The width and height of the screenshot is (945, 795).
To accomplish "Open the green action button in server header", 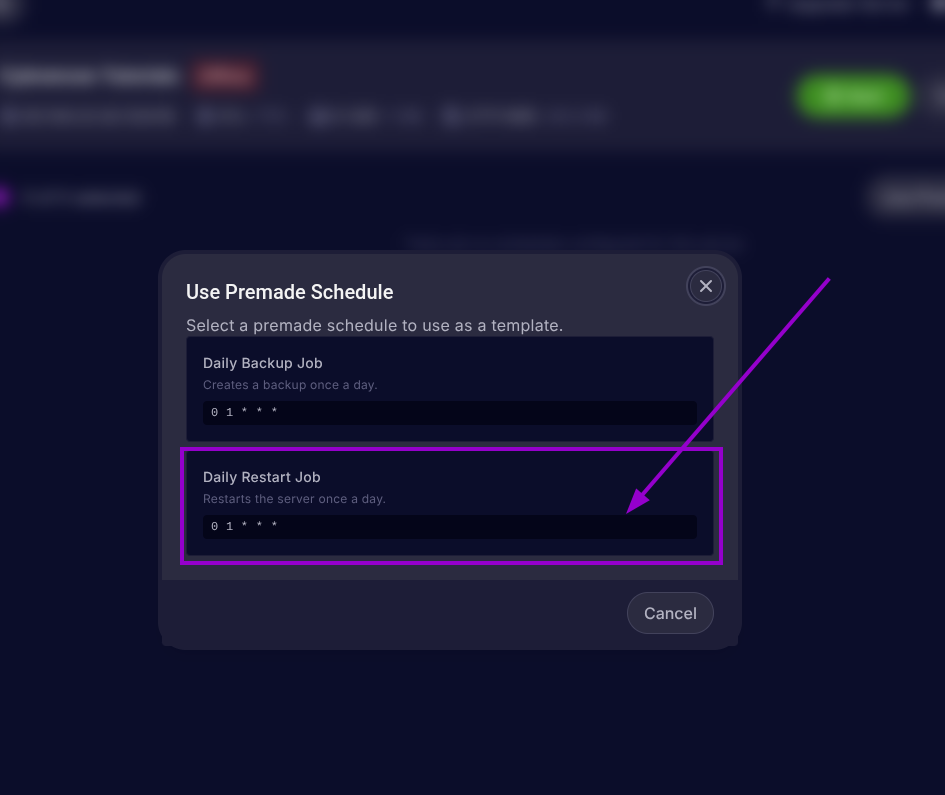I will point(851,96).
